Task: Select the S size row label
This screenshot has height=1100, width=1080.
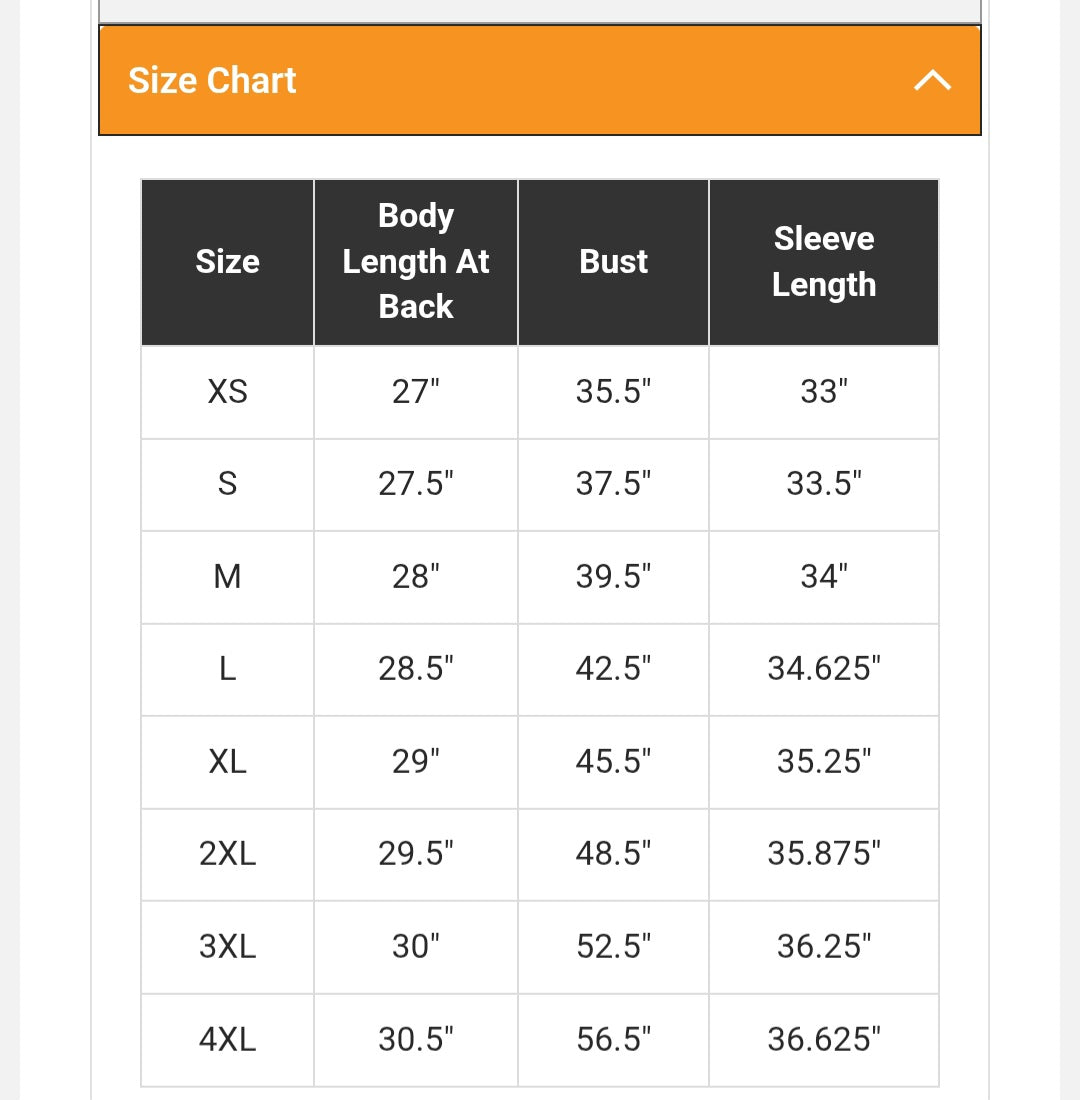Action: (x=227, y=484)
